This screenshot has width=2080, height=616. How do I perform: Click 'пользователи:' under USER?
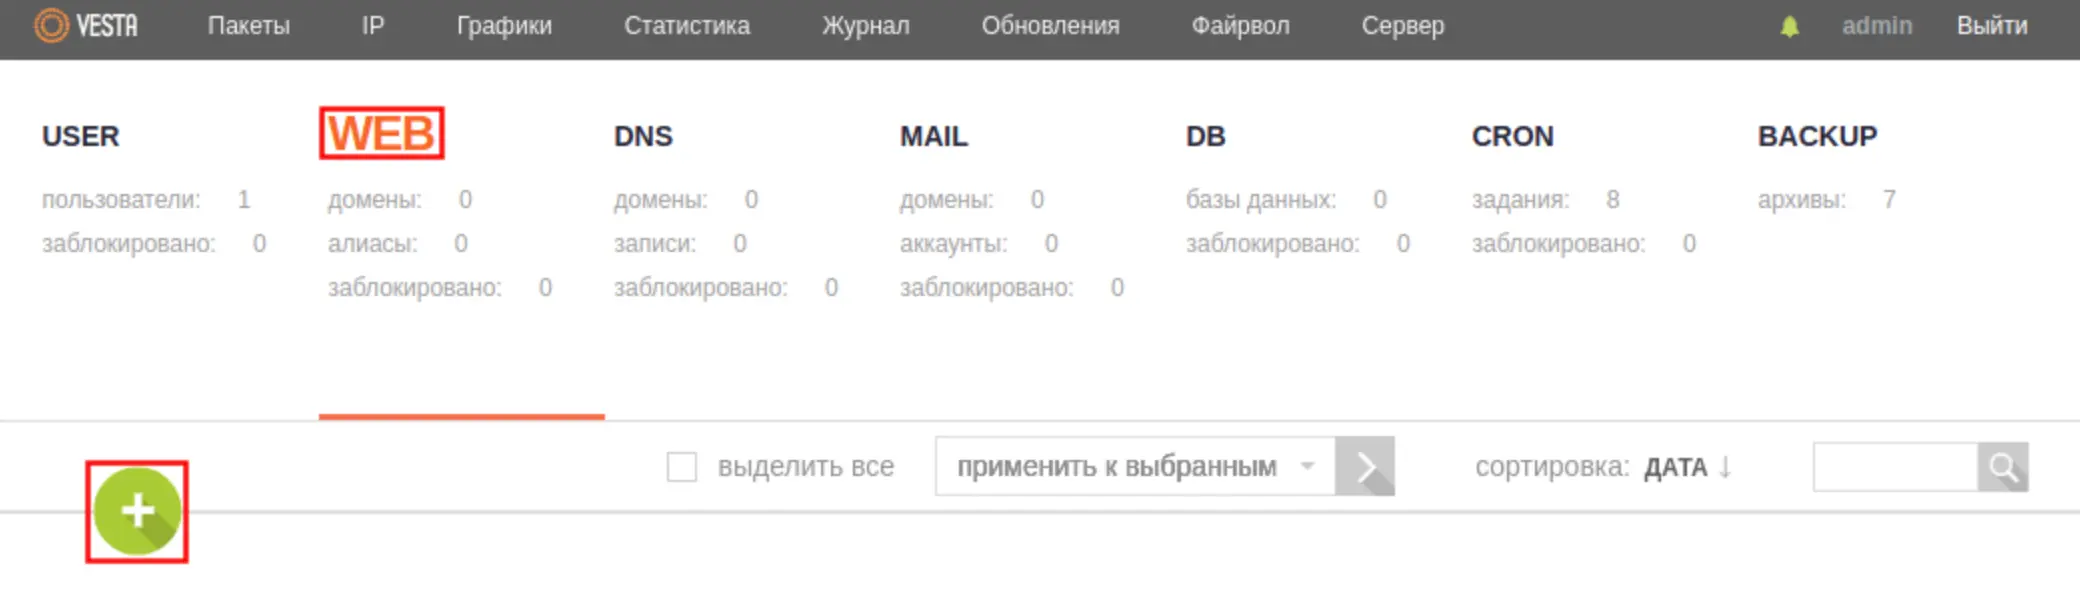pyautogui.click(x=121, y=200)
